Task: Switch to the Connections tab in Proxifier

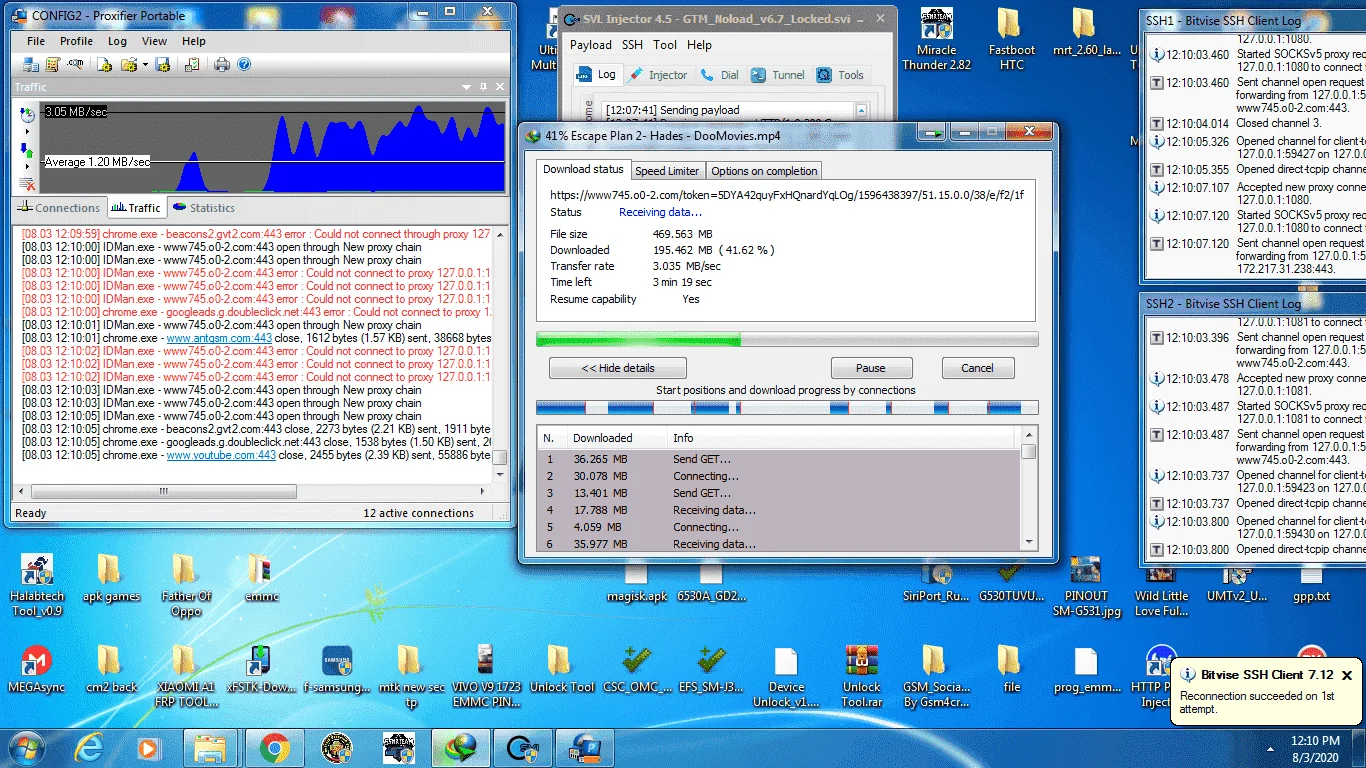Action: click(59, 208)
